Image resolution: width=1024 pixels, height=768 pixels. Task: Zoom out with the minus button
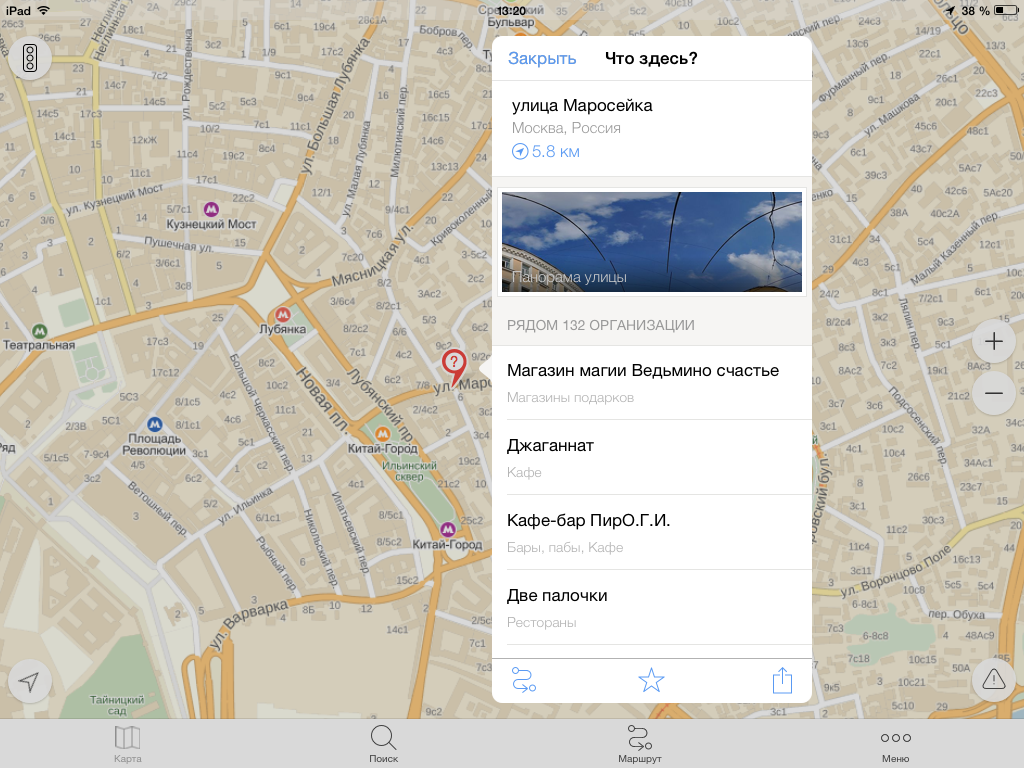click(x=993, y=393)
